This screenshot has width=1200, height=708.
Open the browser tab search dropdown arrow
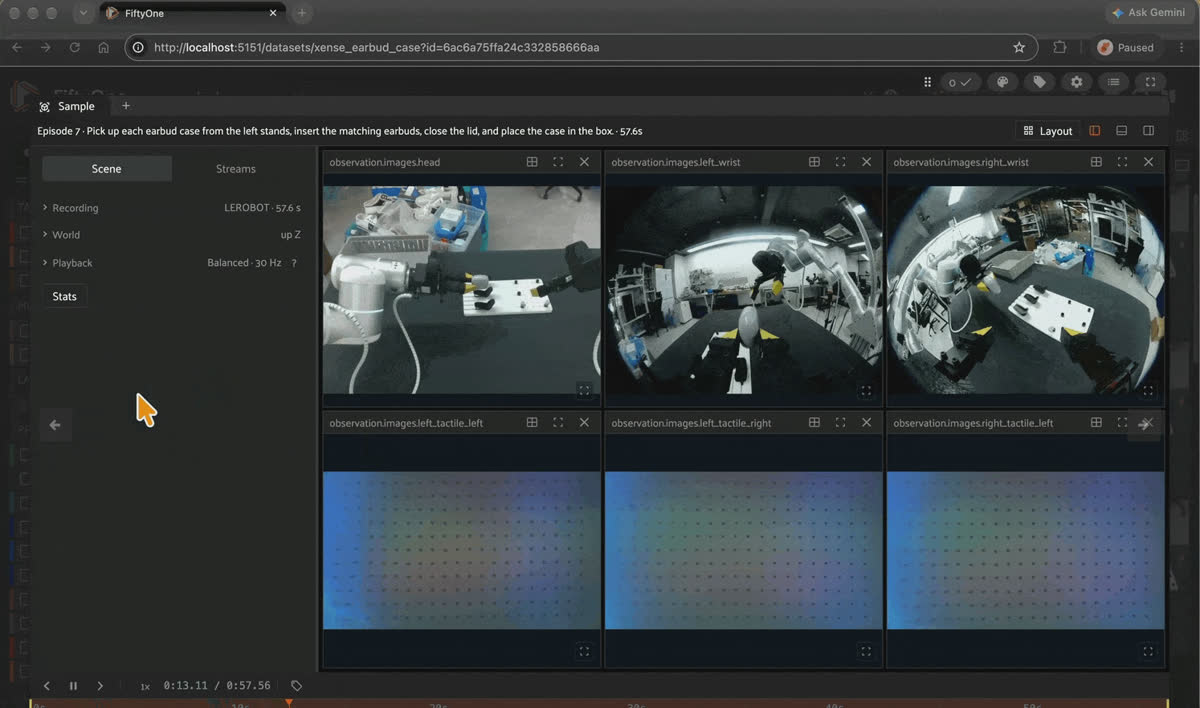point(83,13)
